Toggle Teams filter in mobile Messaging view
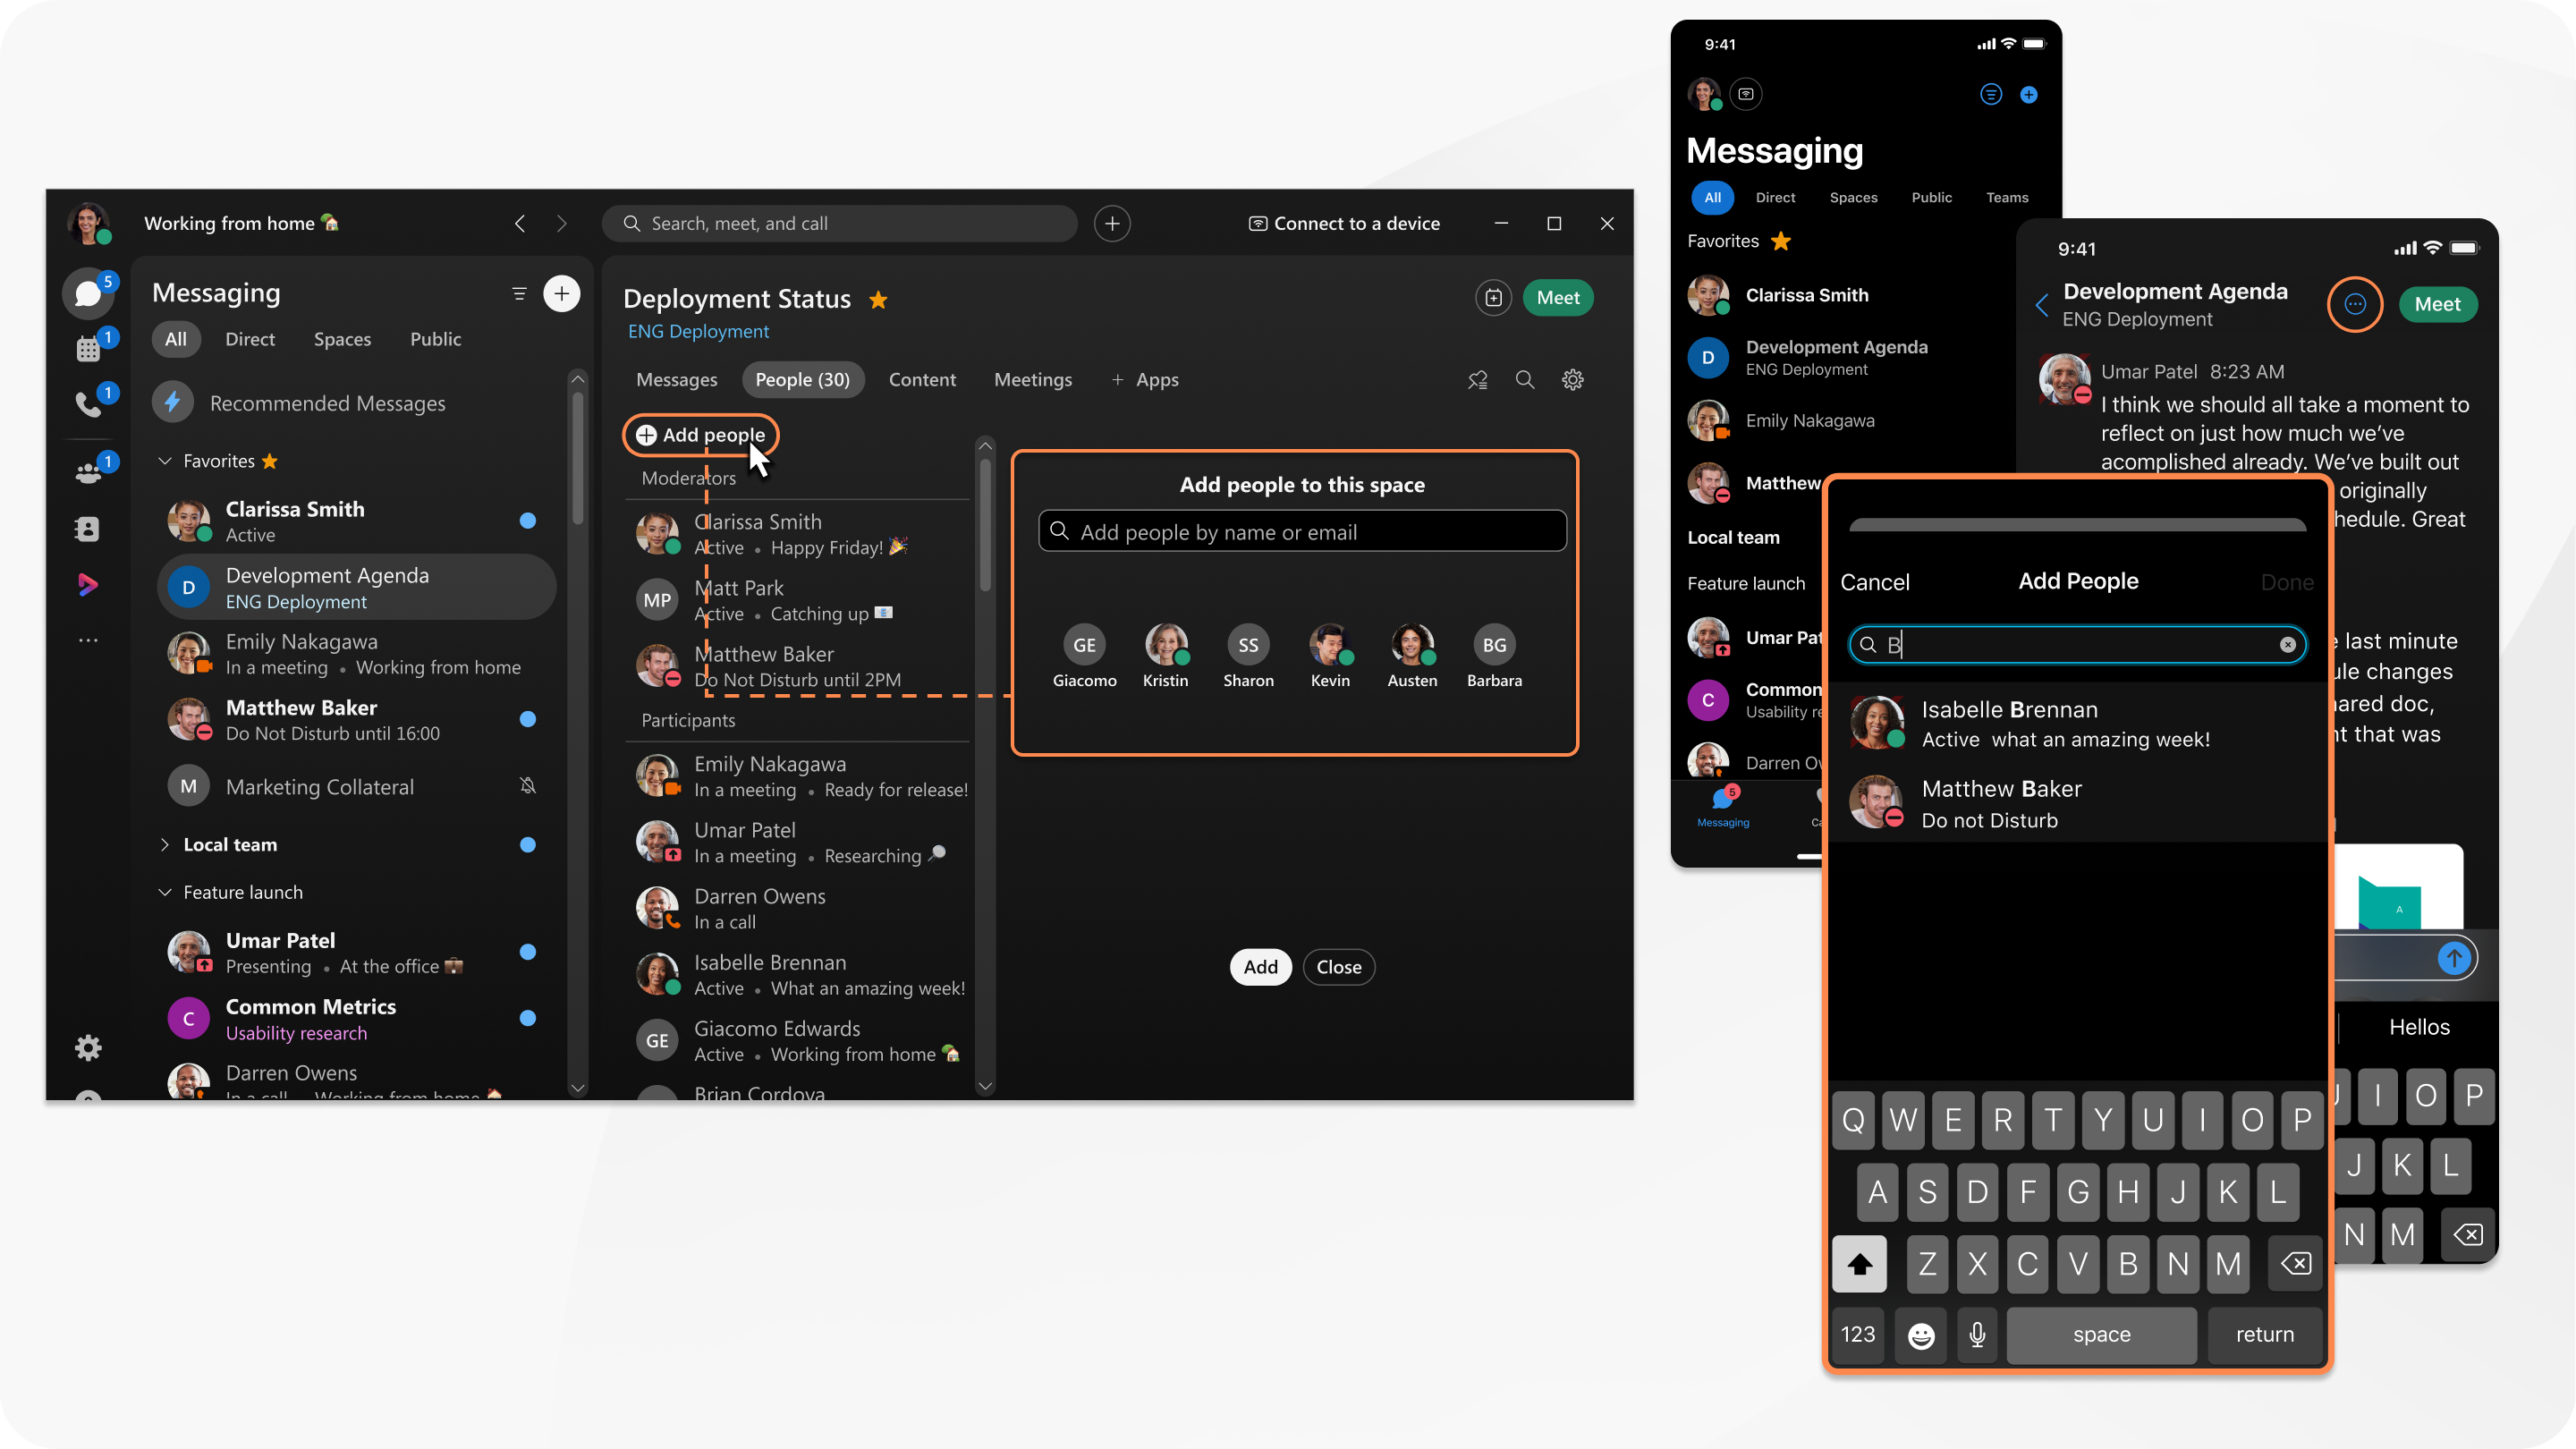Image resolution: width=2576 pixels, height=1449 pixels. point(2008,197)
